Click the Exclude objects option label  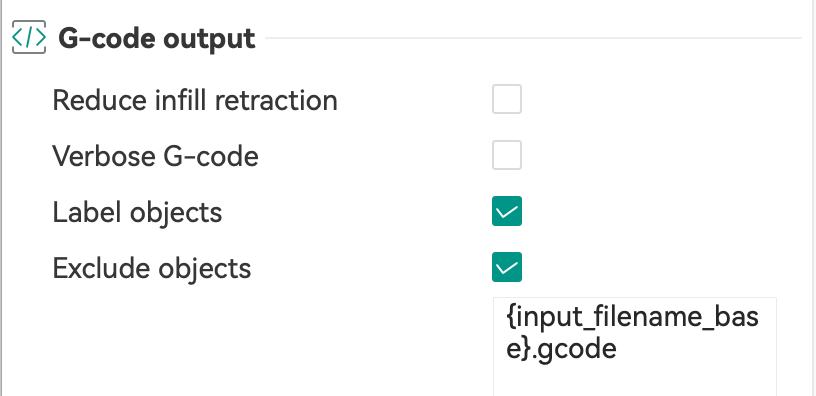point(152,269)
